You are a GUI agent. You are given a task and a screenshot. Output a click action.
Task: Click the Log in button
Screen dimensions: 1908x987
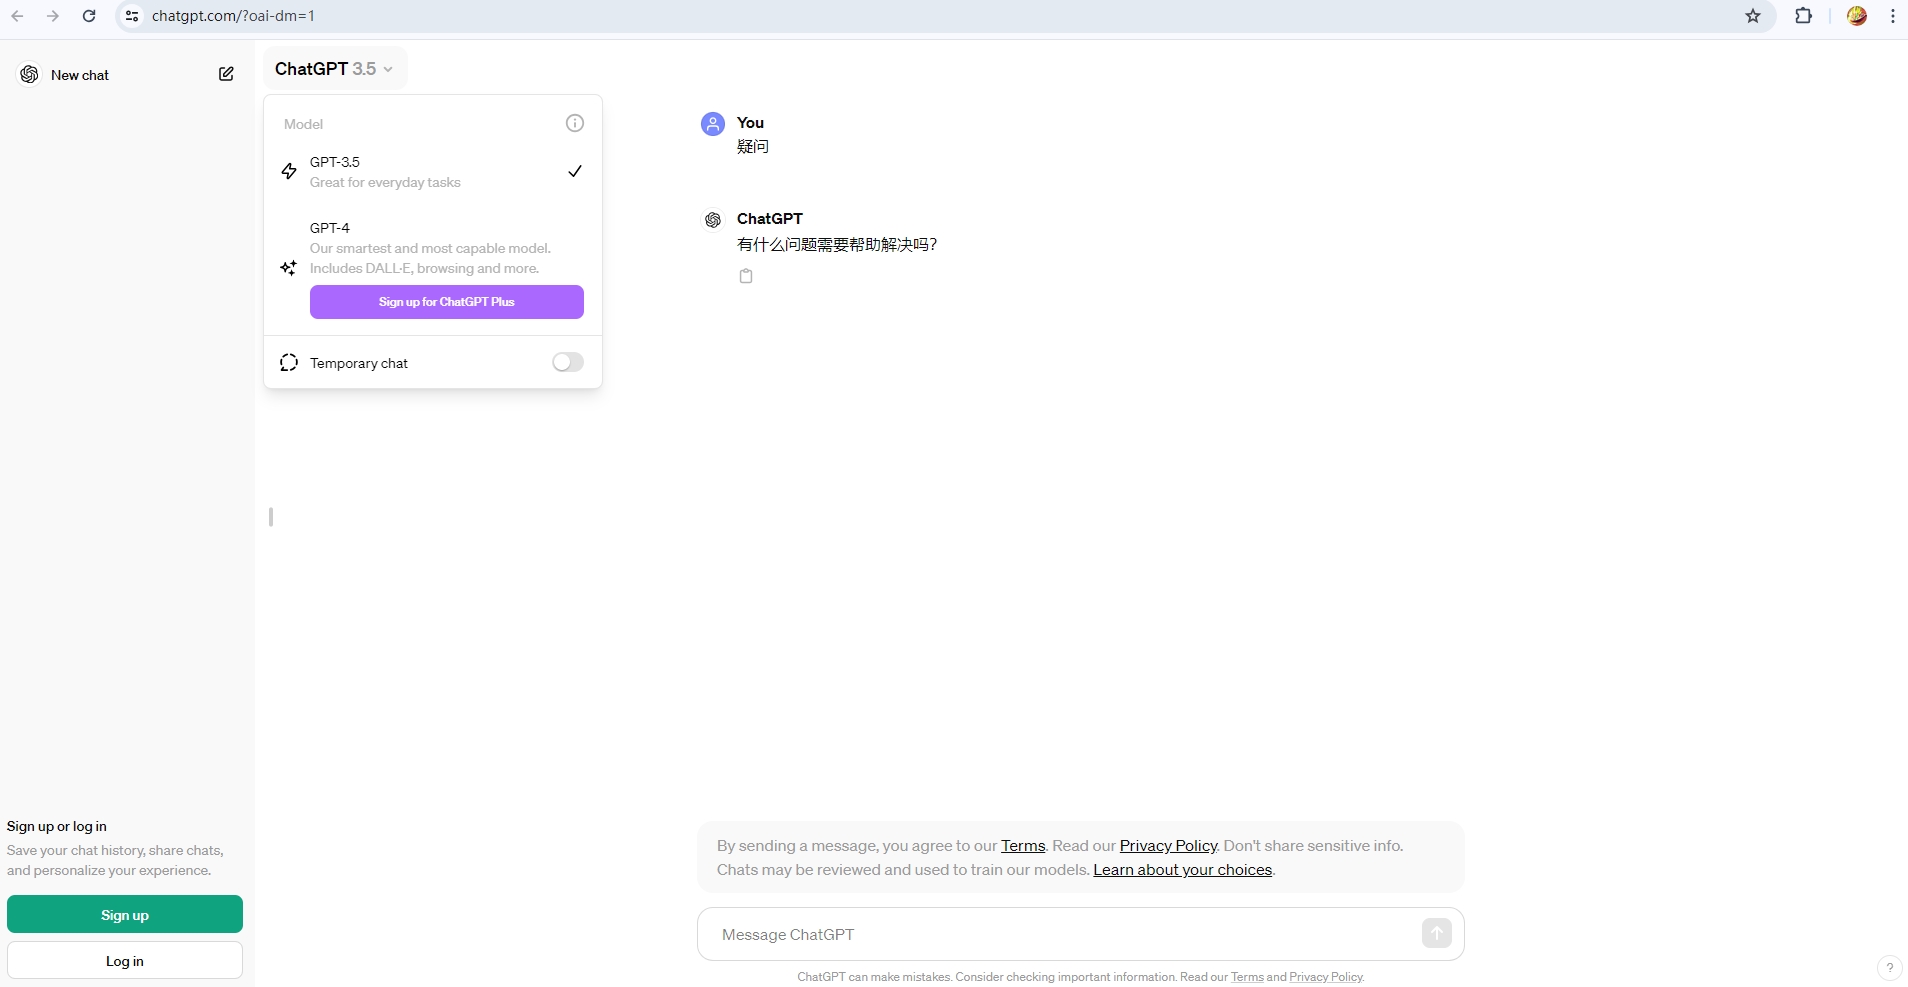[x=125, y=961]
